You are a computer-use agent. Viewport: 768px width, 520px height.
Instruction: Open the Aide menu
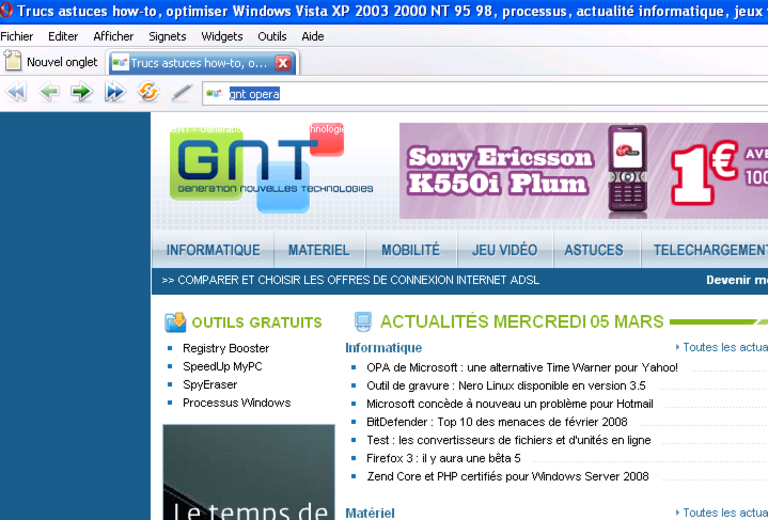pos(312,36)
